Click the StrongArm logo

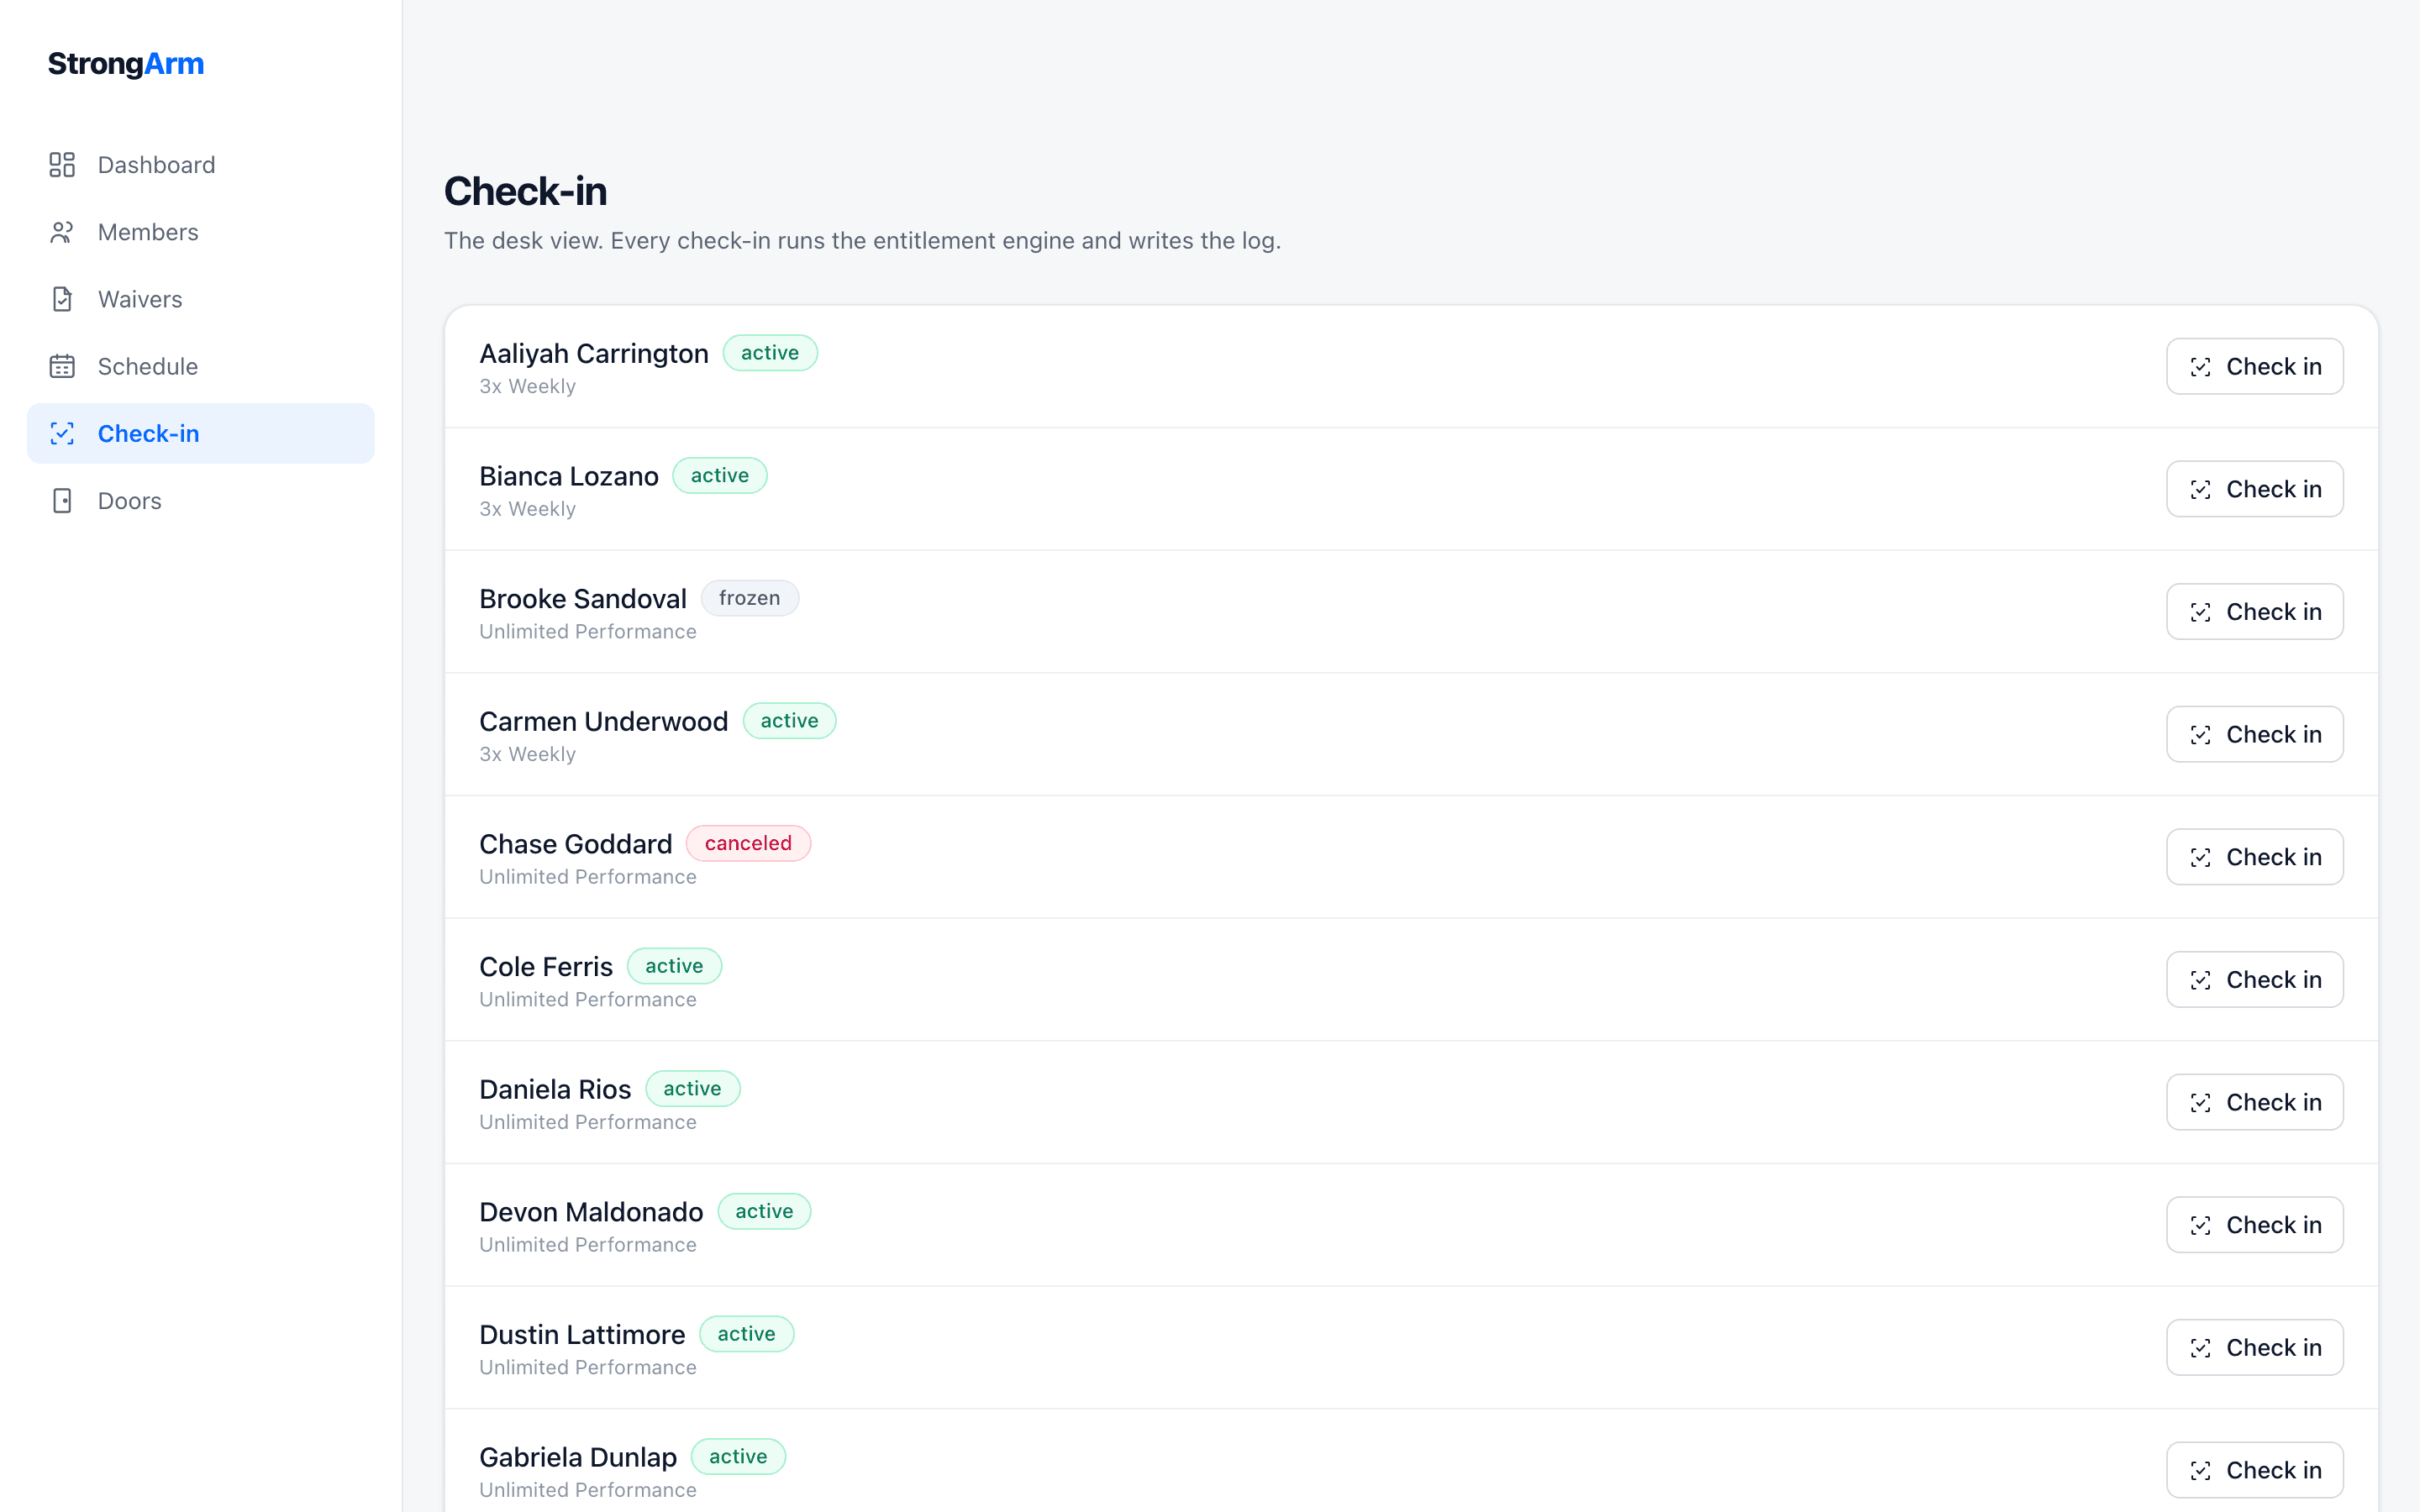(126, 64)
